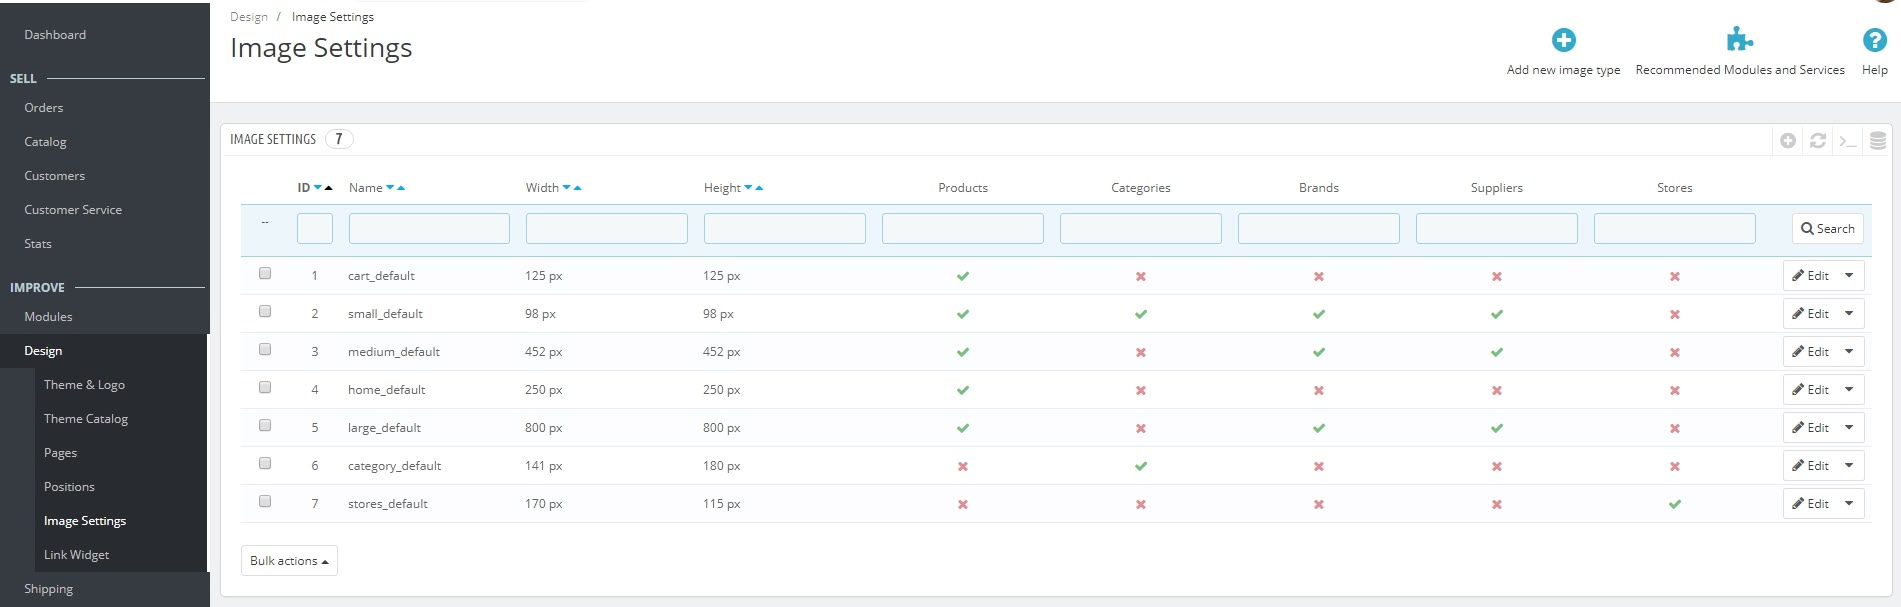This screenshot has height=607, width=1901.
Task: Open the Bulk actions dropdown
Action: point(289,561)
